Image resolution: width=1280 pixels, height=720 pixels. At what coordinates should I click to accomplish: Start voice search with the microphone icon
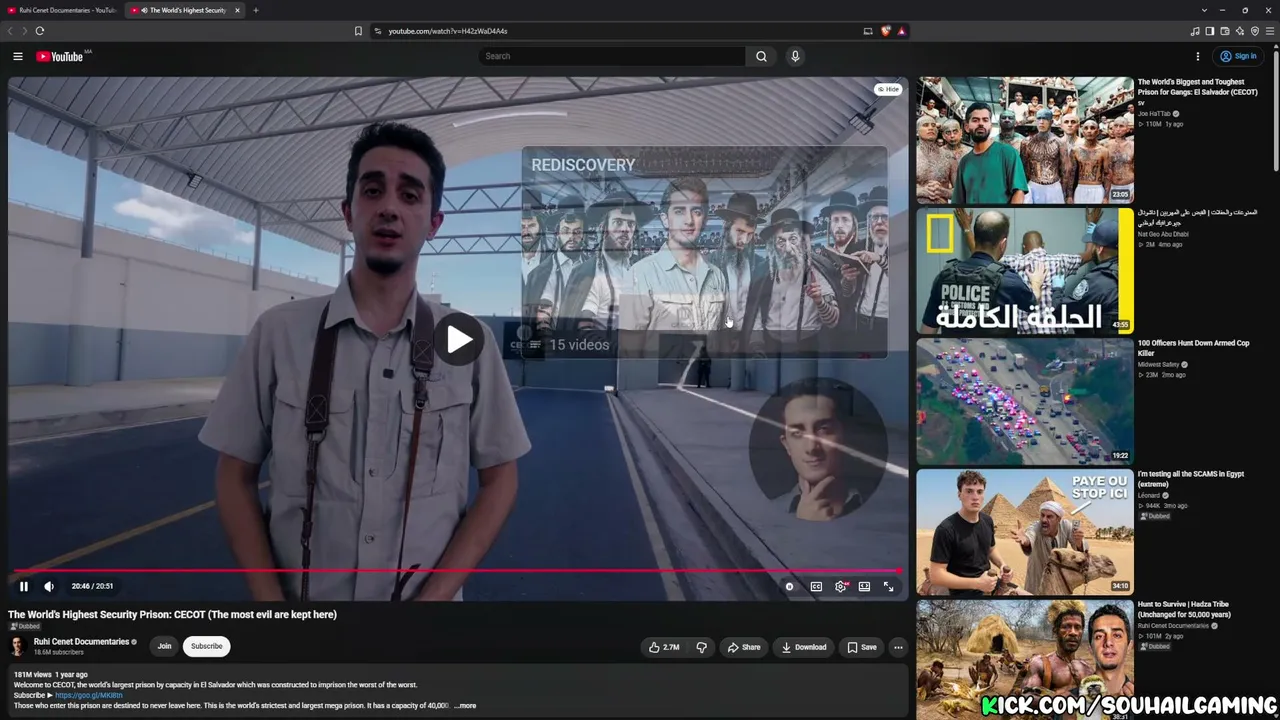point(795,56)
